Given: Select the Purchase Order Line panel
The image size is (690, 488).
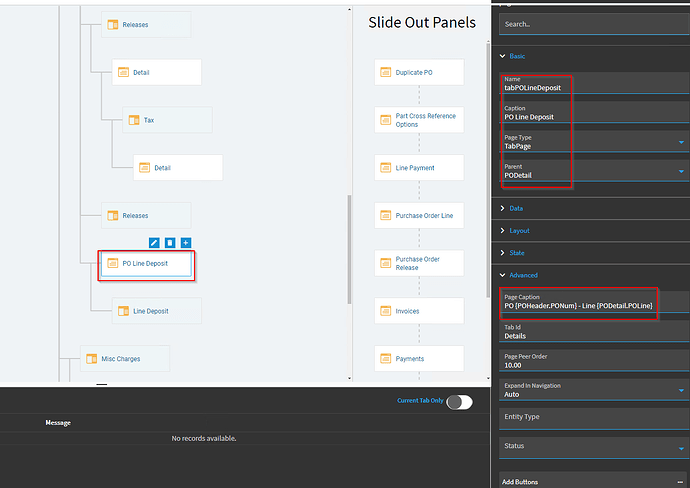Looking at the screenshot, I should 419,216.
